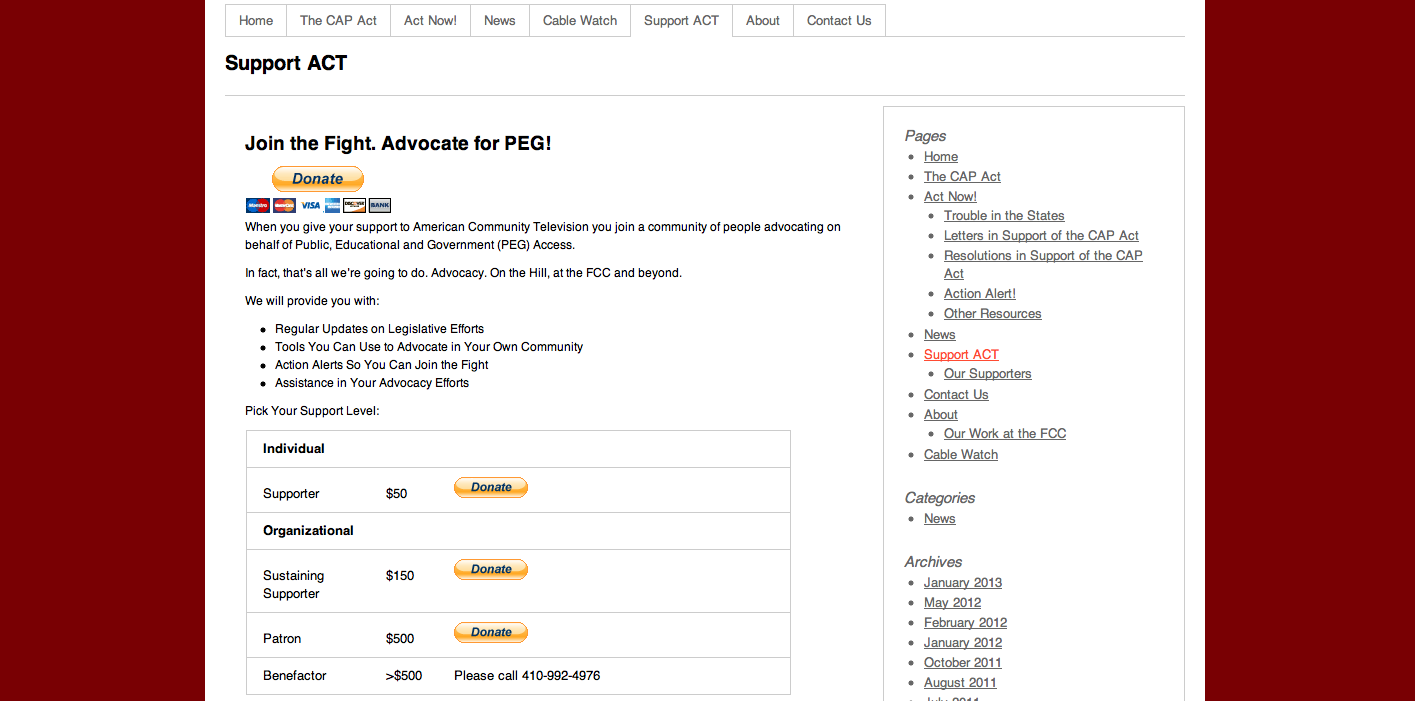The height and width of the screenshot is (701, 1415).
Task: Donate $150 as Sustaining Supporter
Action: pyautogui.click(x=491, y=570)
